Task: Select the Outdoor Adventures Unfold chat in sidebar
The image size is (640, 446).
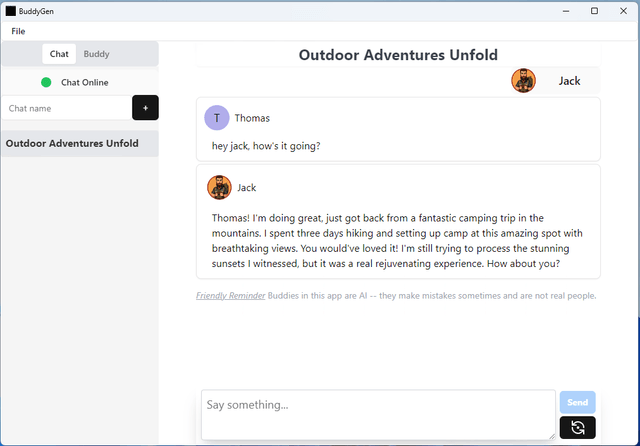Action: tap(80, 144)
